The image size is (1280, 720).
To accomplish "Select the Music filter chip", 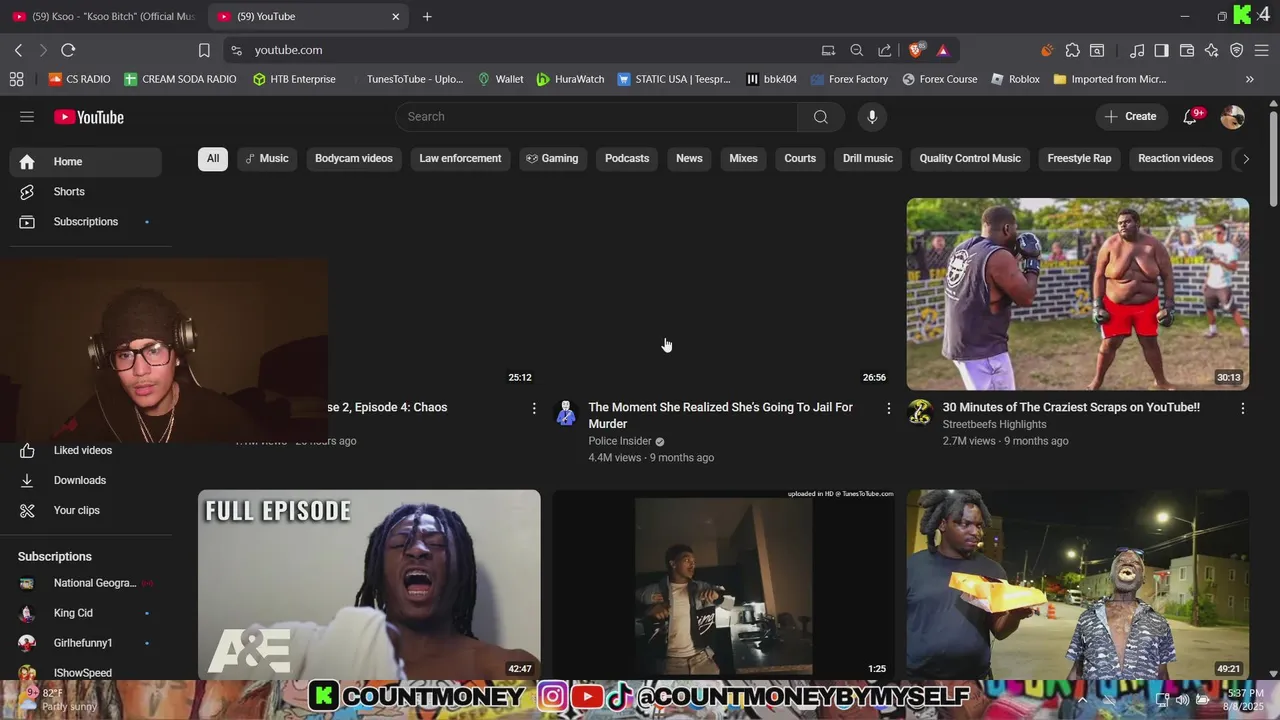I will click(x=267, y=159).
